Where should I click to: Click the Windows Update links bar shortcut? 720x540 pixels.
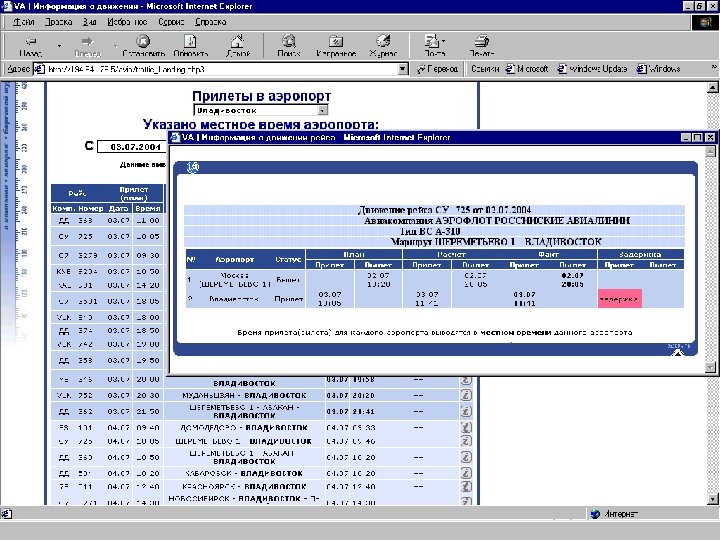pyautogui.click(x=594, y=69)
